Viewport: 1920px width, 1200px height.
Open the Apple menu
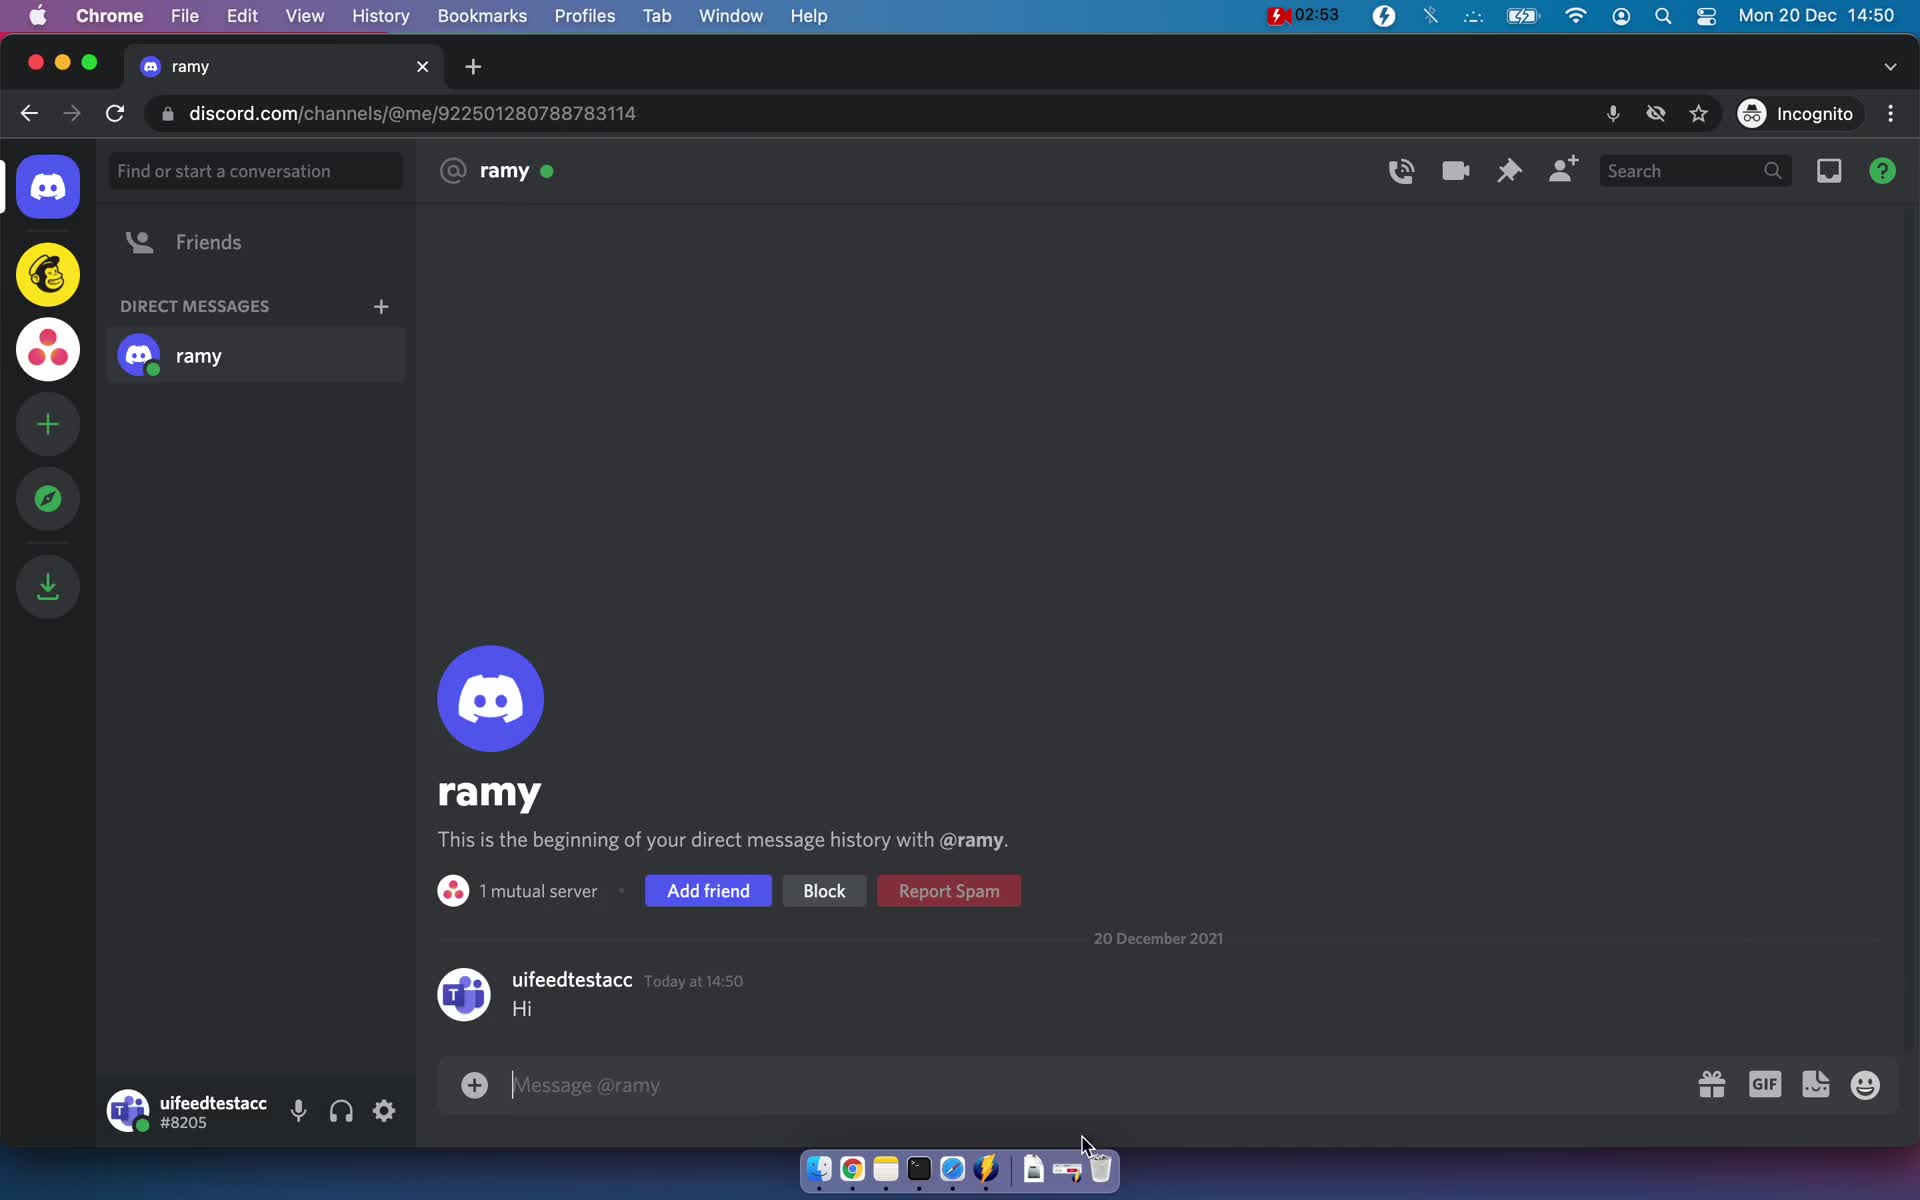38,16
